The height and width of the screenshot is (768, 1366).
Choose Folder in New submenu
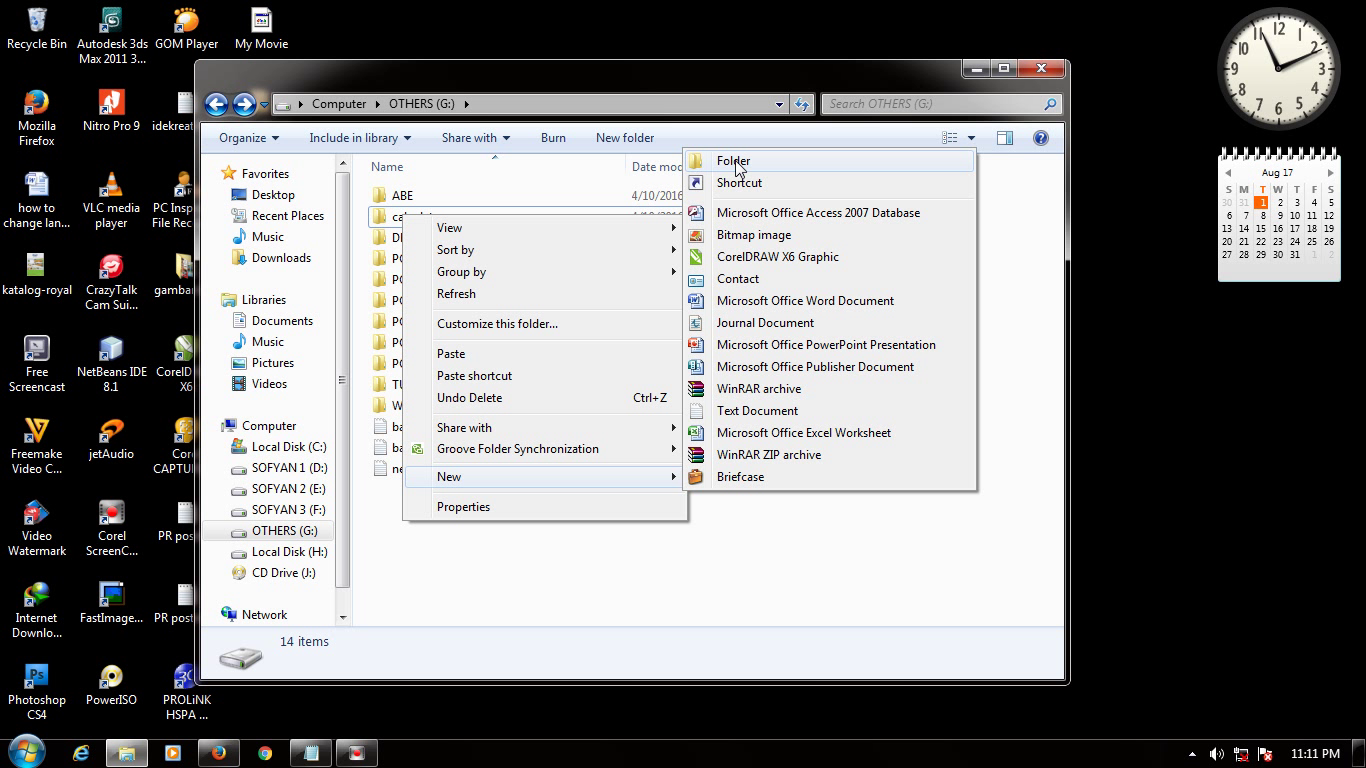[829, 161]
